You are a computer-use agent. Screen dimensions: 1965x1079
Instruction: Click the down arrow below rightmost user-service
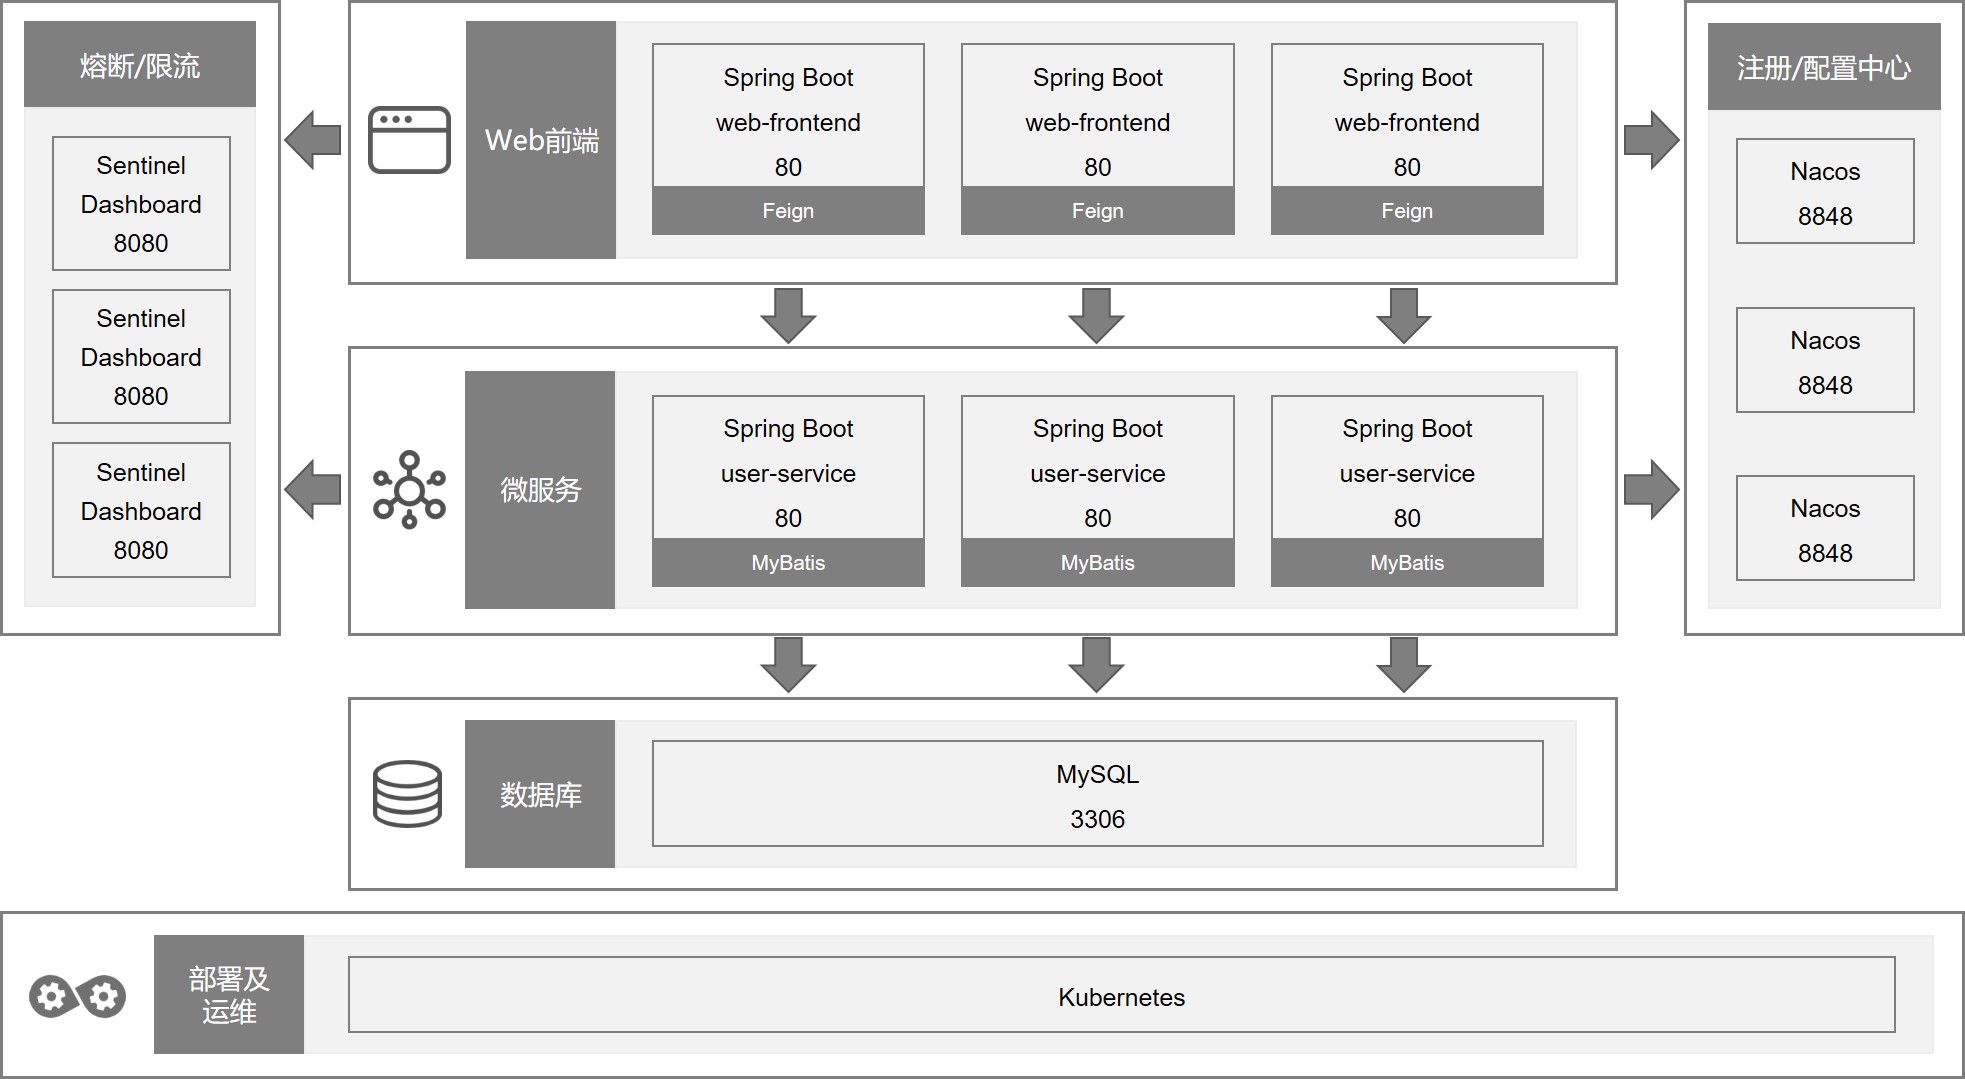coord(1404,665)
